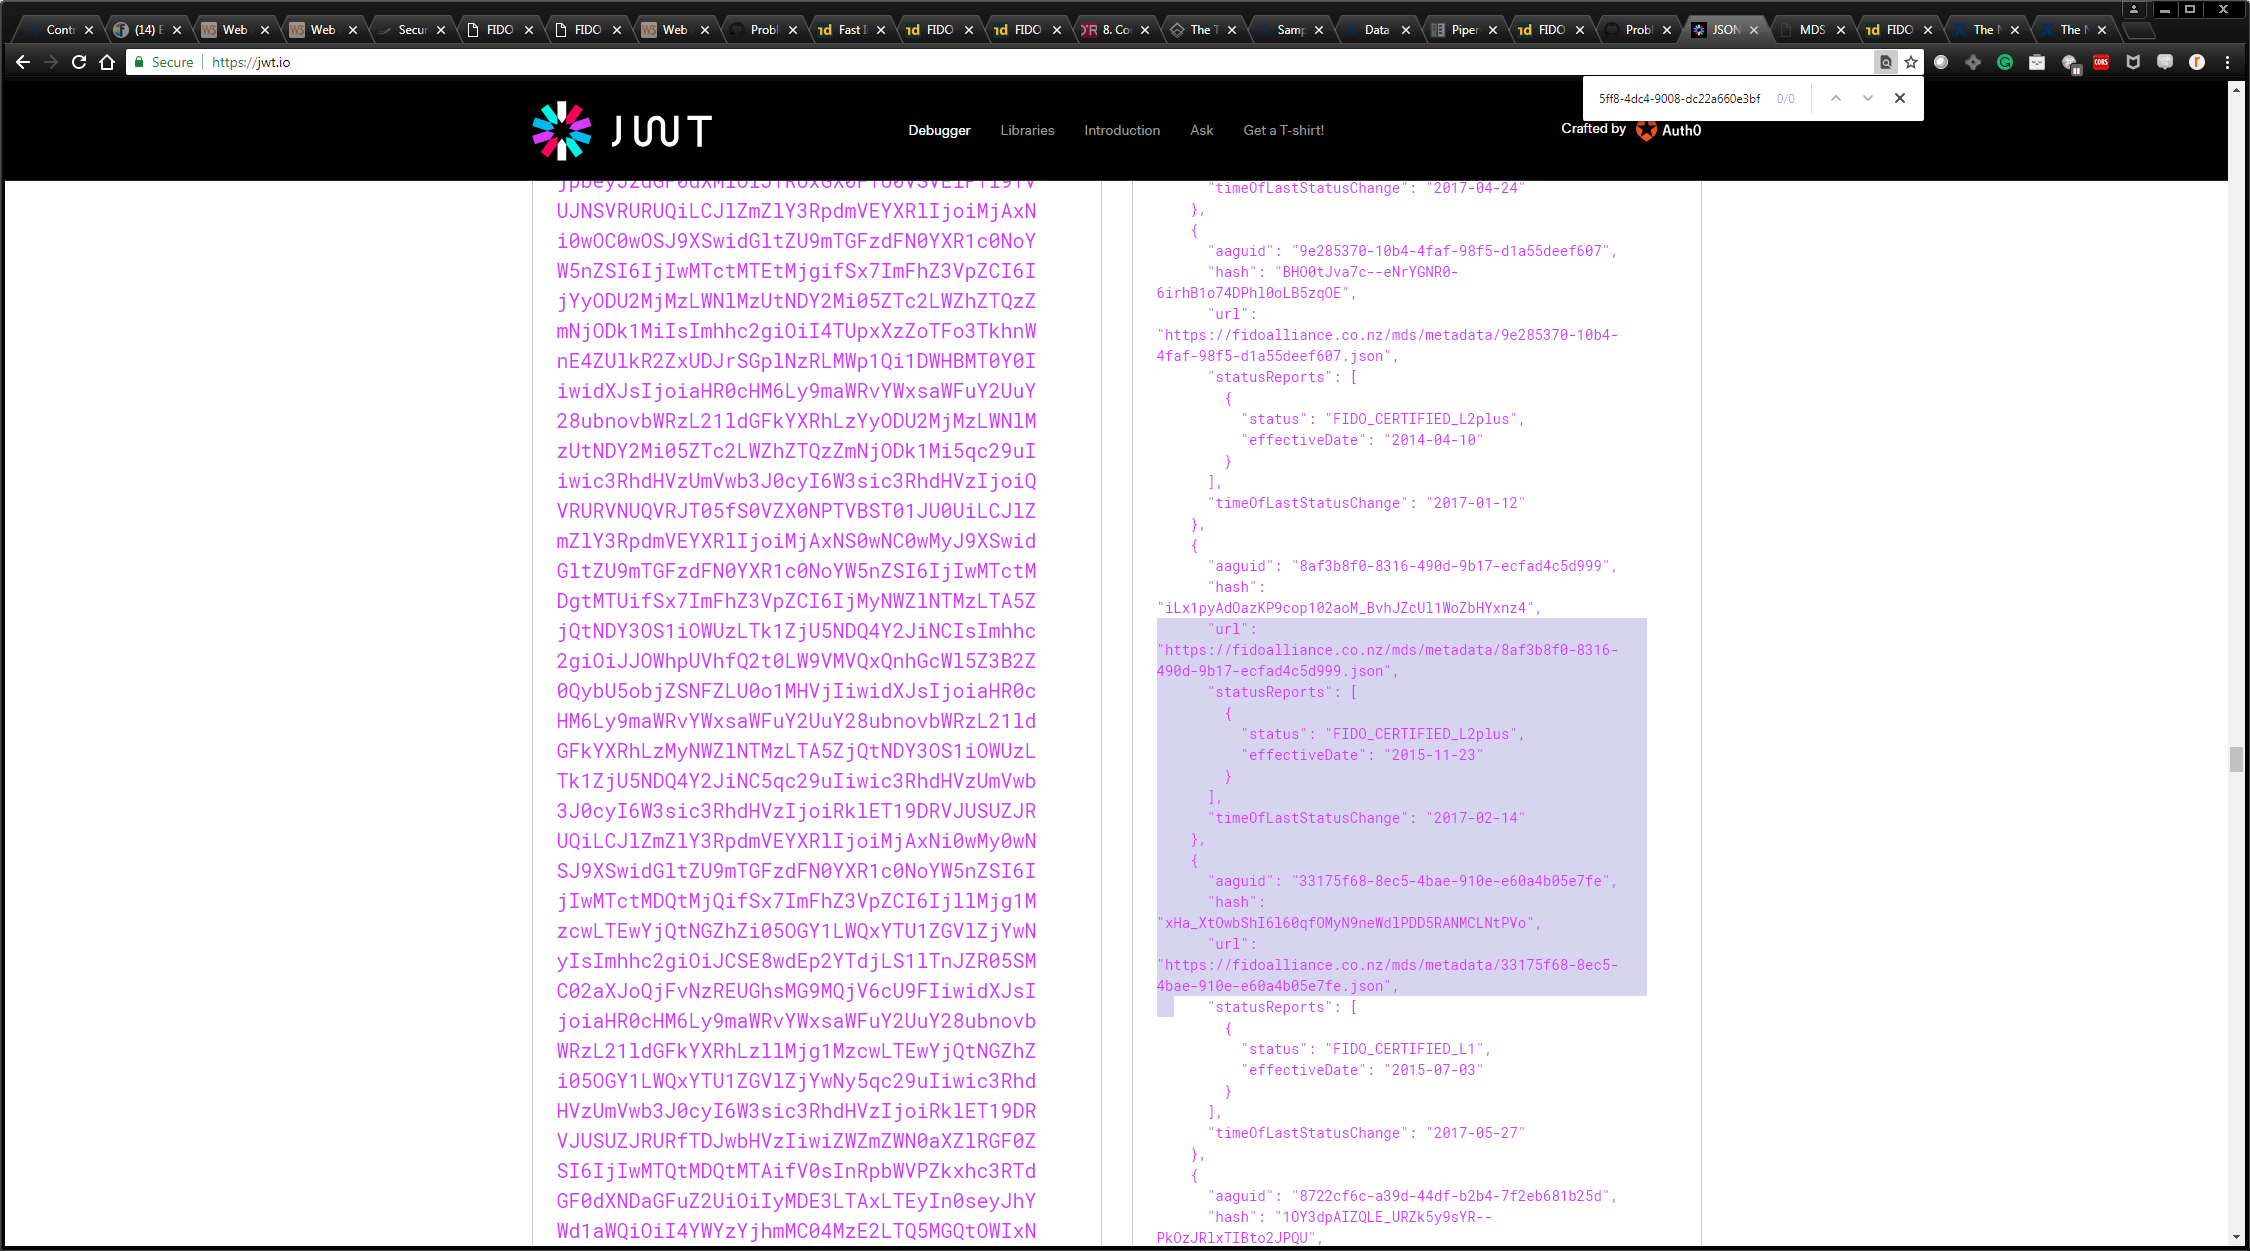
Task: Reload the page
Action: (79, 62)
